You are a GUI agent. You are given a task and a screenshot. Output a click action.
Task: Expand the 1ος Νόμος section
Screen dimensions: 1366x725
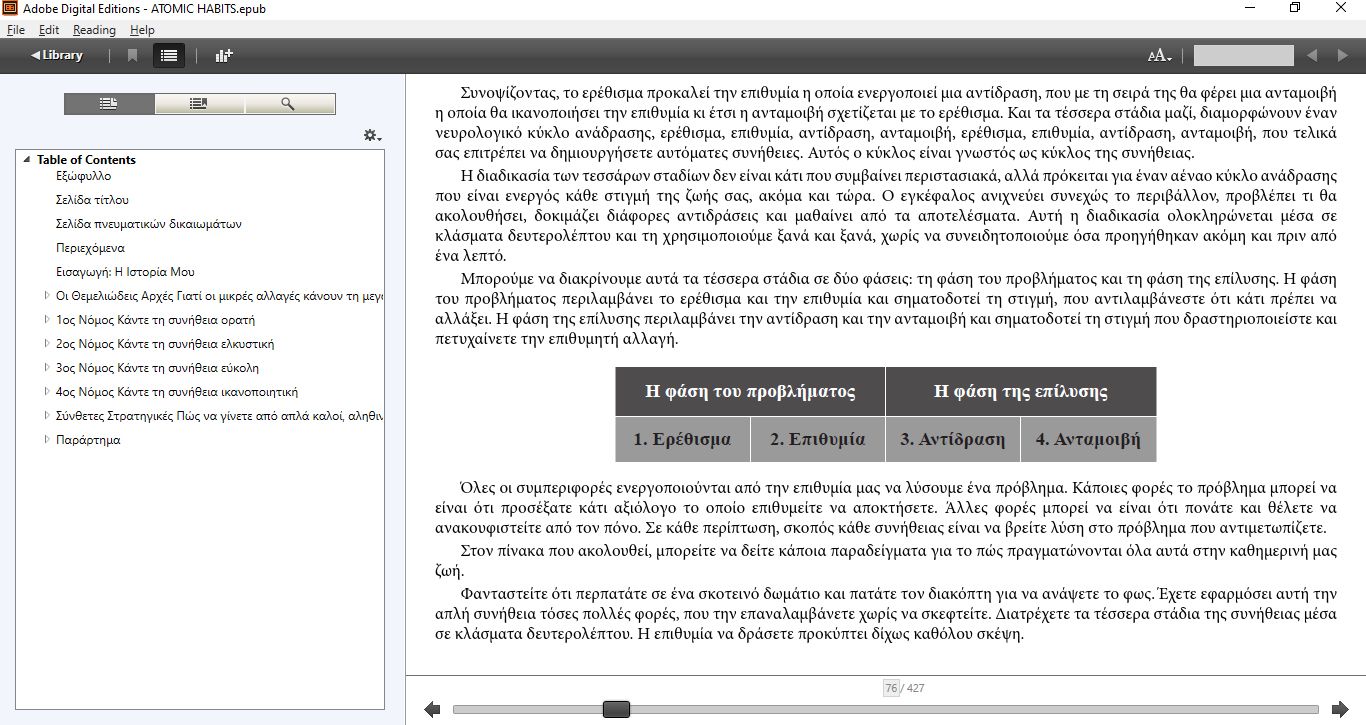click(x=47, y=320)
